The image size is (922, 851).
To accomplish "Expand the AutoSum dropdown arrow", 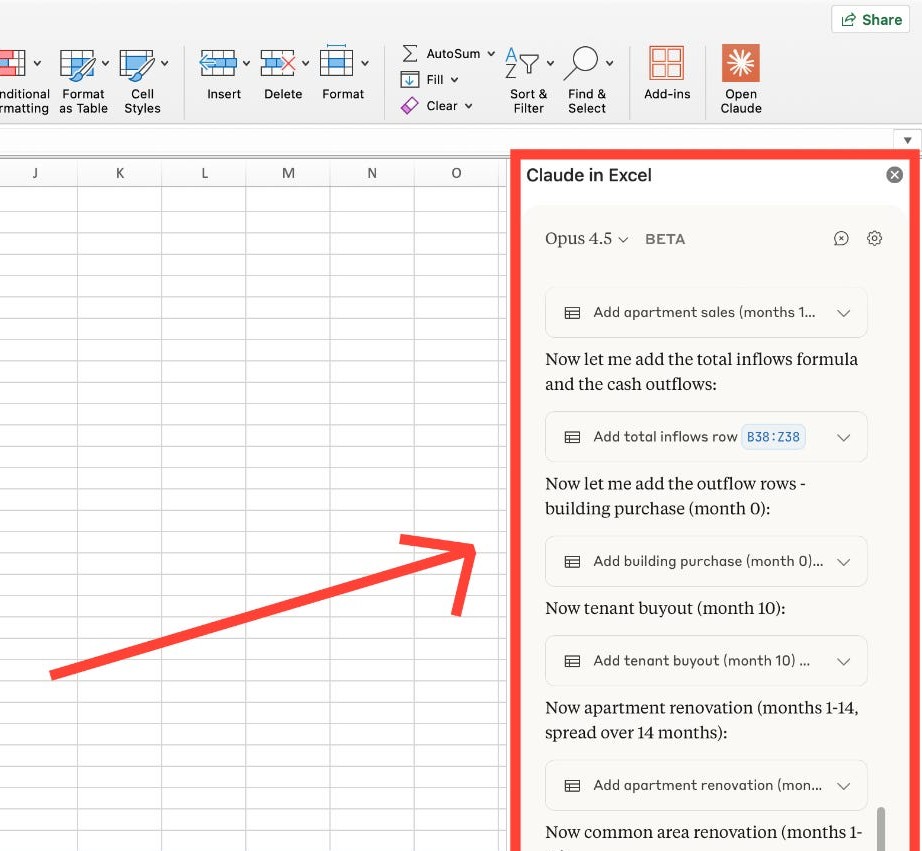I will (491, 54).
